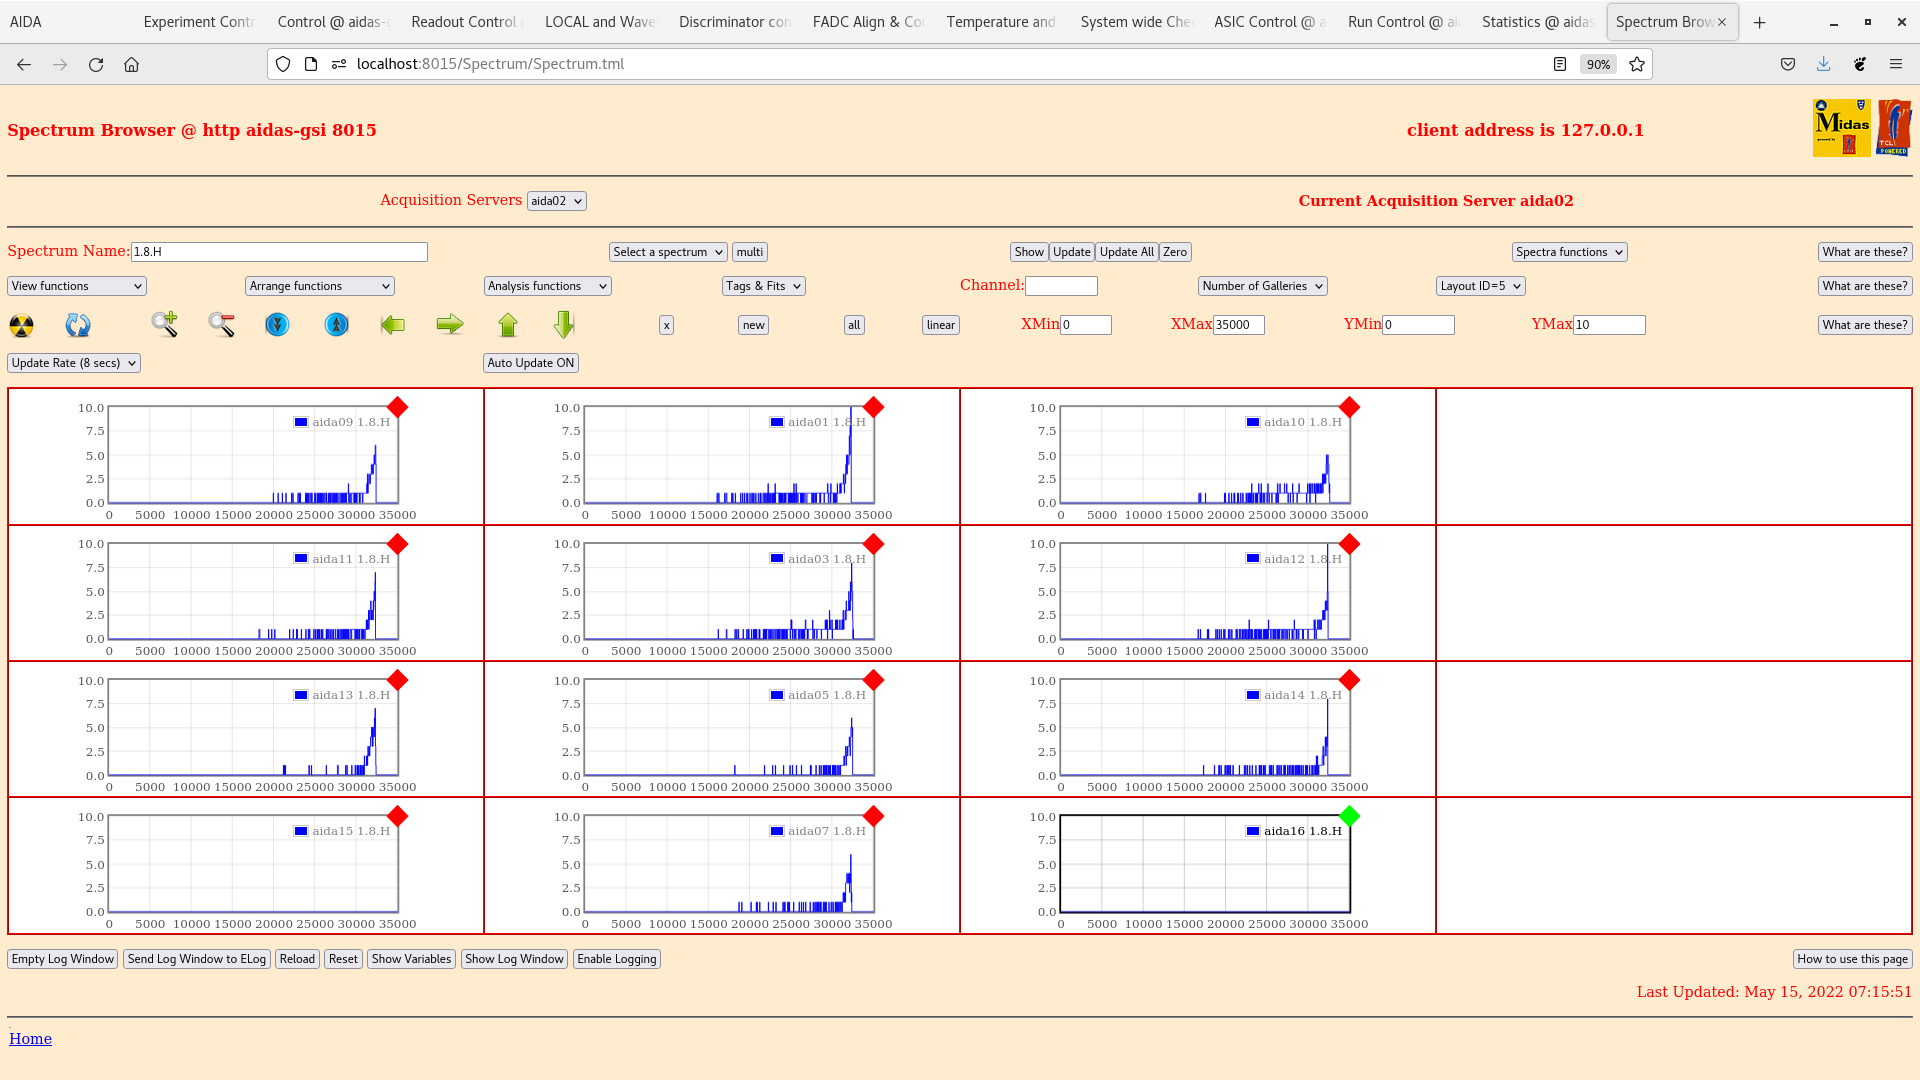
Task: Click the blue refresh arrows icon
Action: pos(78,325)
